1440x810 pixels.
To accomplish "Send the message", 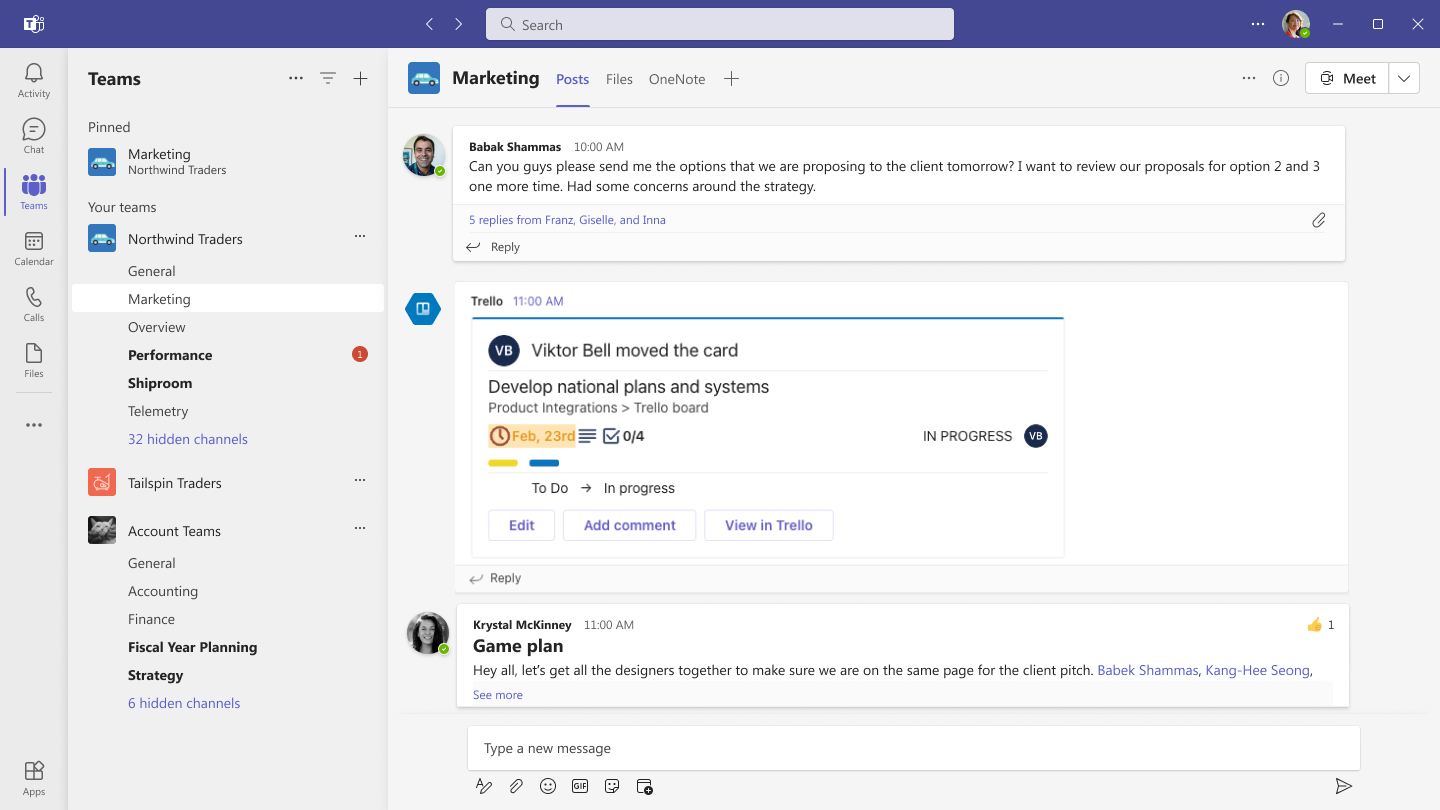I will [x=1344, y=786].
